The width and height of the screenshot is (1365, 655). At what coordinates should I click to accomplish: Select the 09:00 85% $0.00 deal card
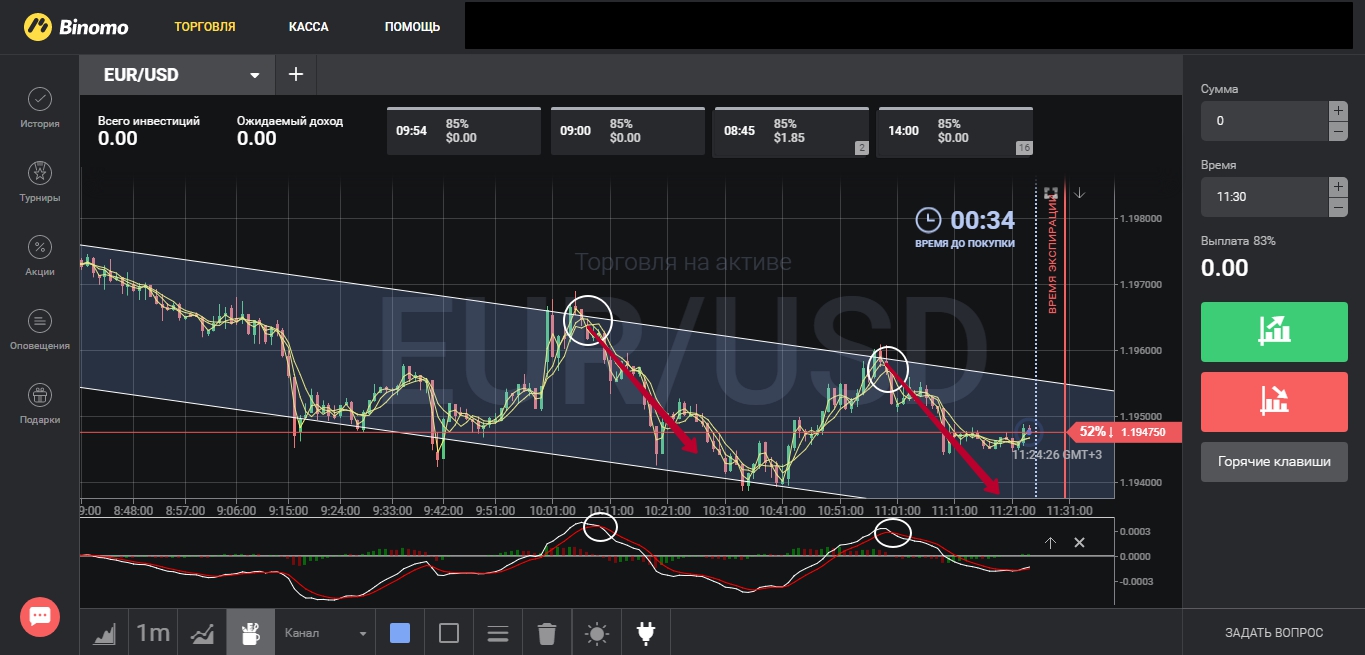[x=628, y=131]
